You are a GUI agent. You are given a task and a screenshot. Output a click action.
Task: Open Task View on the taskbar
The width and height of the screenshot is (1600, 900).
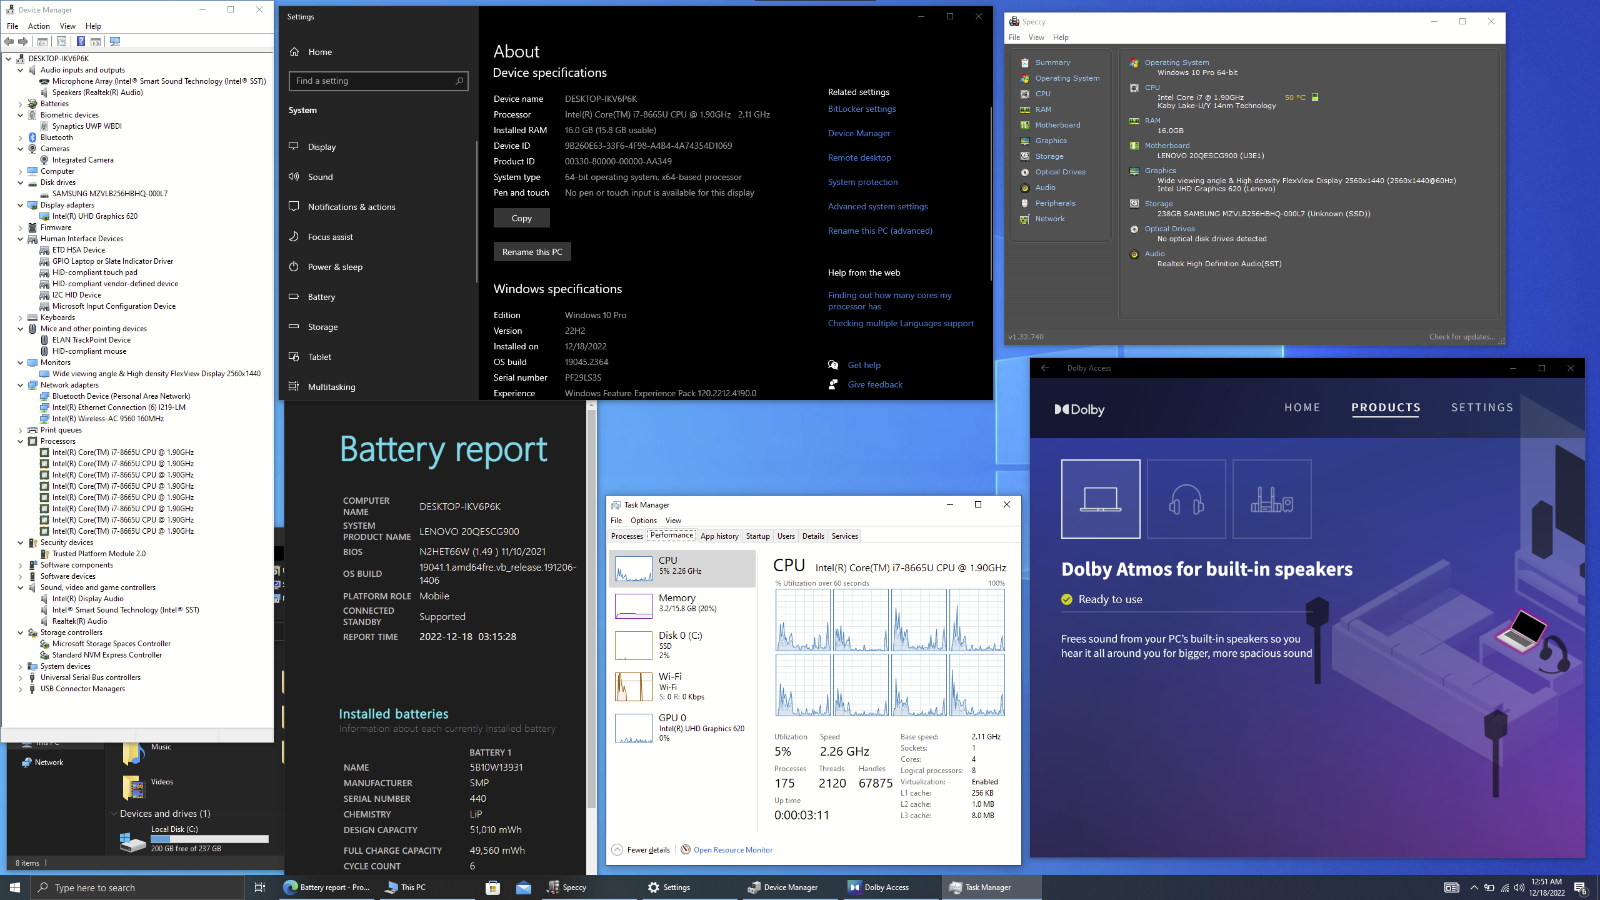(x=259, y=887)
